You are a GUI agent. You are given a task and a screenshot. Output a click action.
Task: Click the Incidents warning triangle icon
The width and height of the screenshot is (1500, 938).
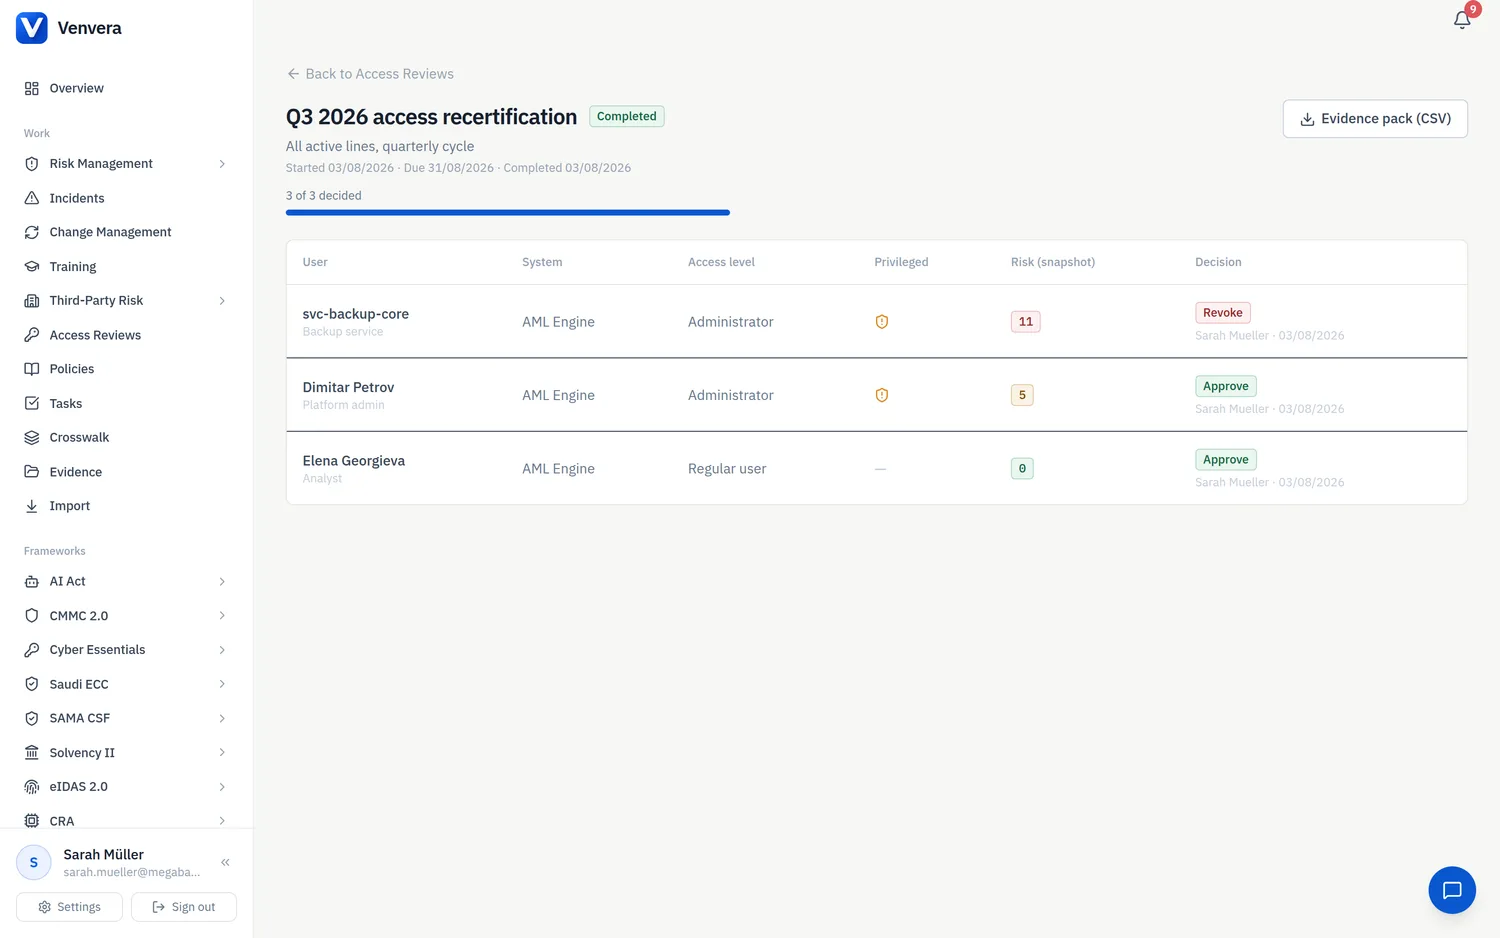click(32, 198)
